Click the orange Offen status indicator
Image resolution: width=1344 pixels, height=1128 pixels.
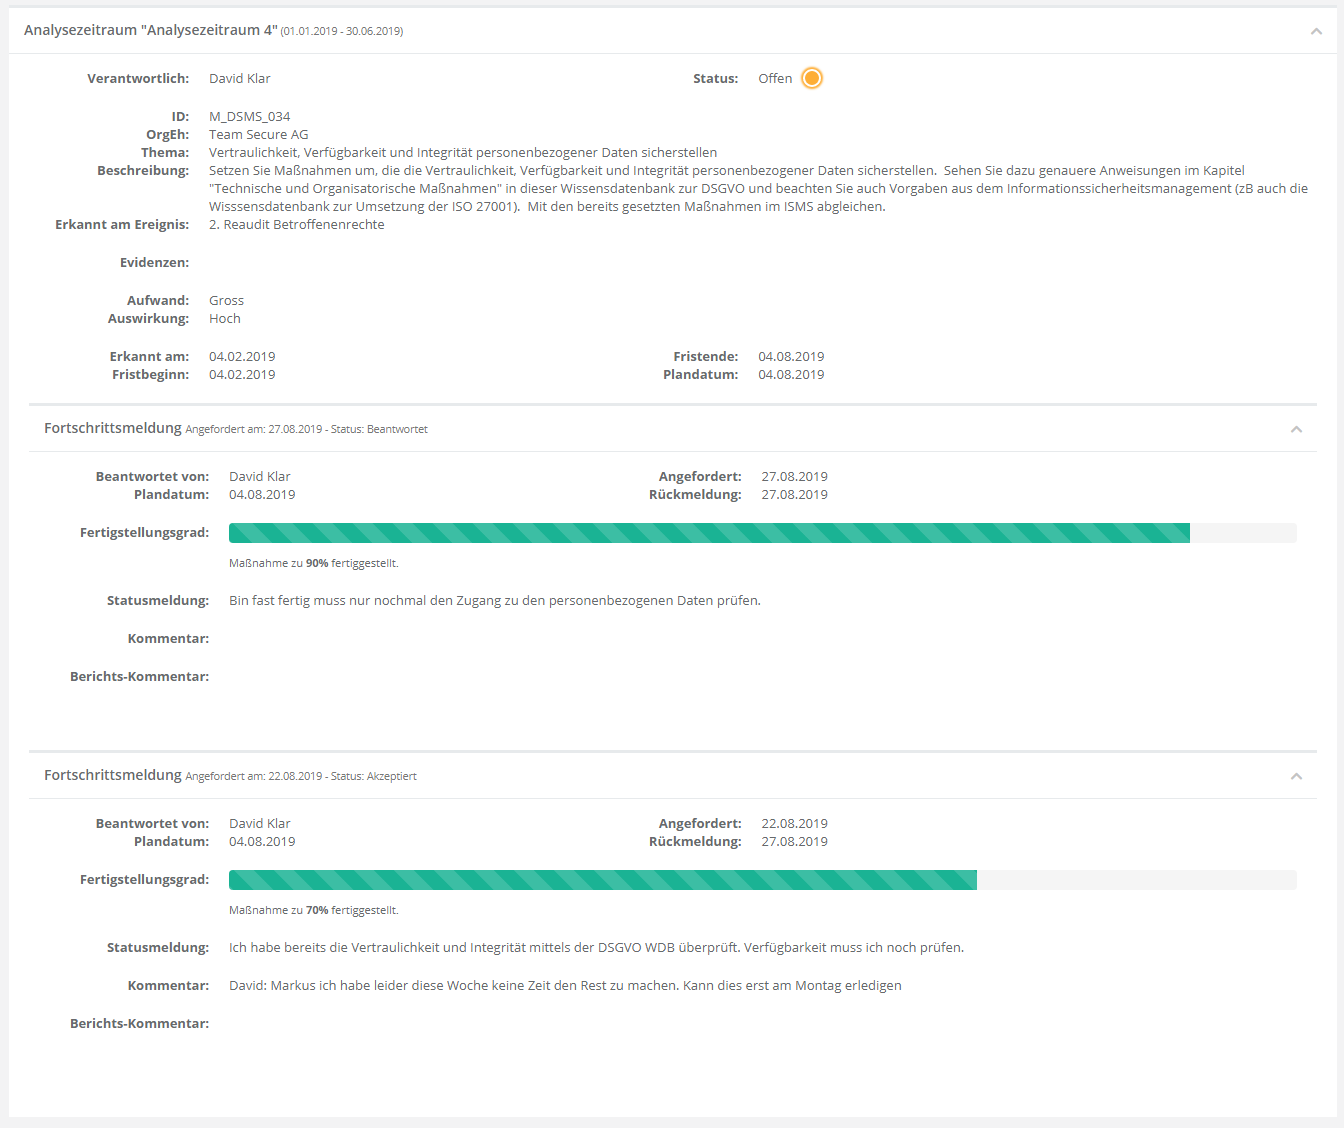[x=812, y=78]
